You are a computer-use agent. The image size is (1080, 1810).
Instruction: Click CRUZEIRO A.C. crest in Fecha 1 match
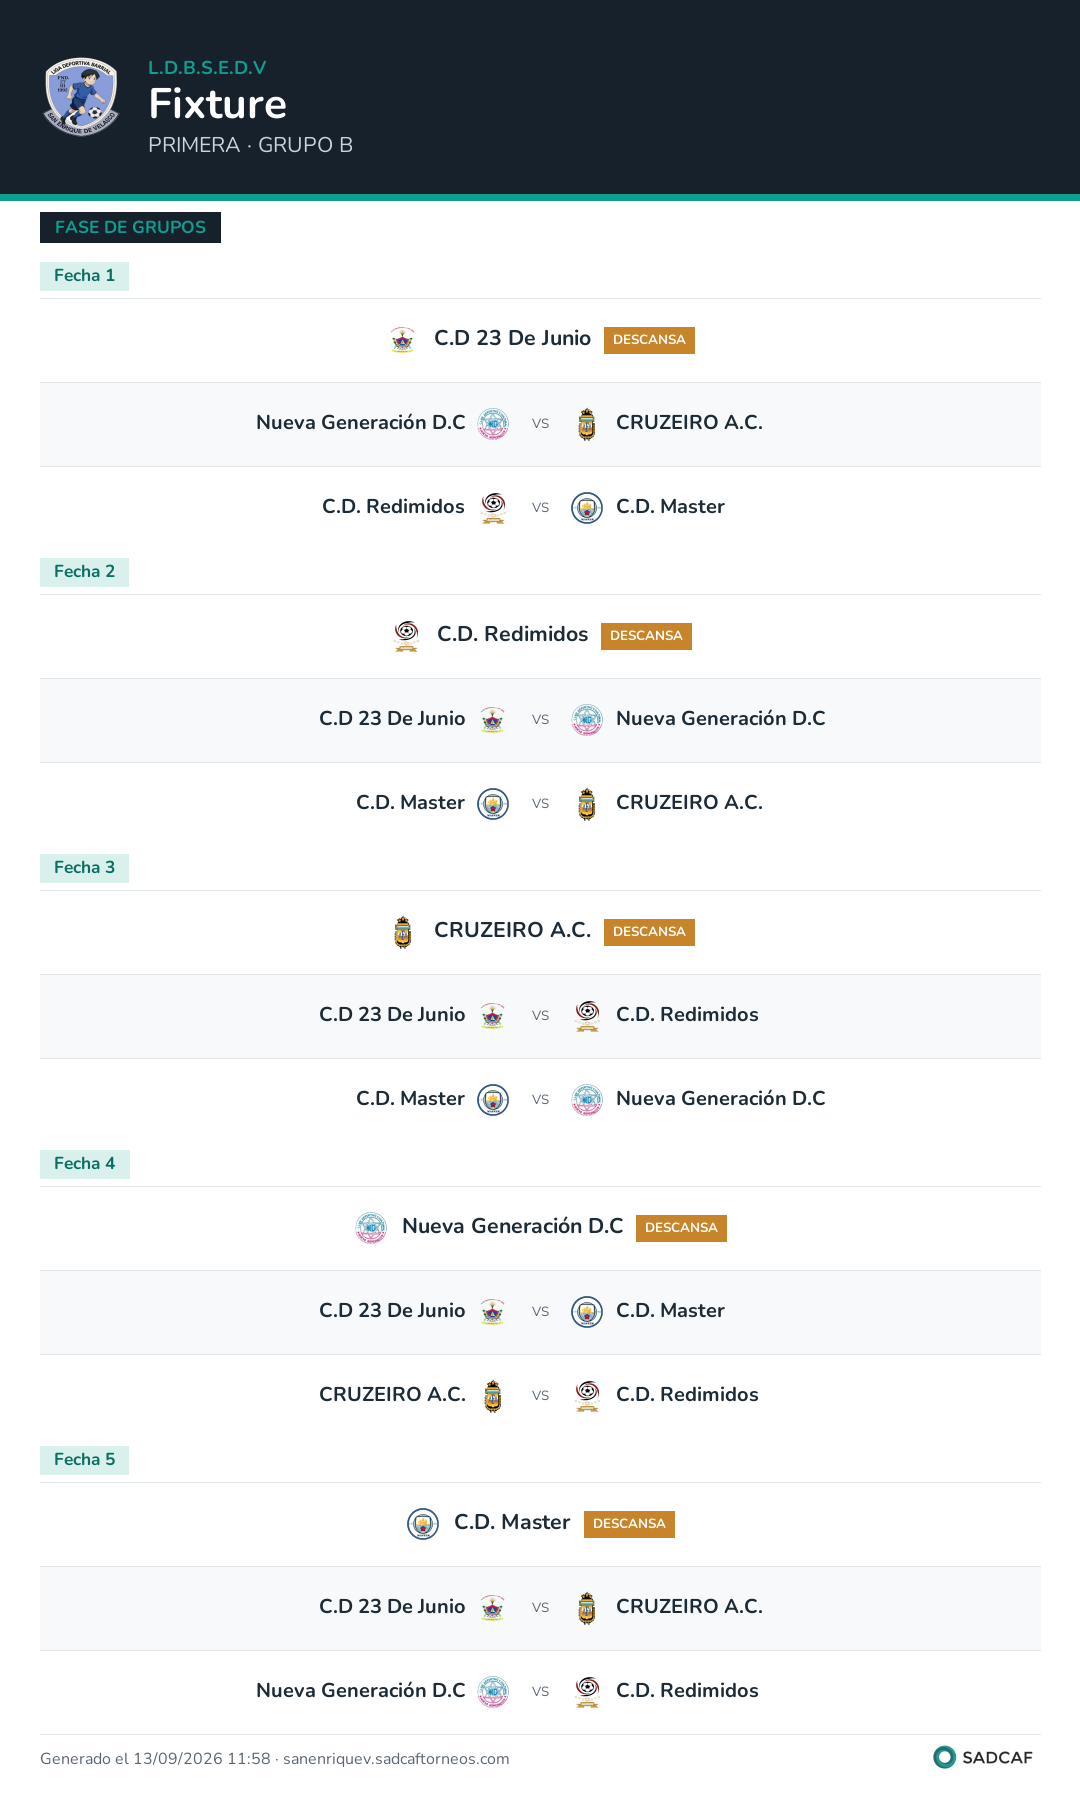pos(587,424)
